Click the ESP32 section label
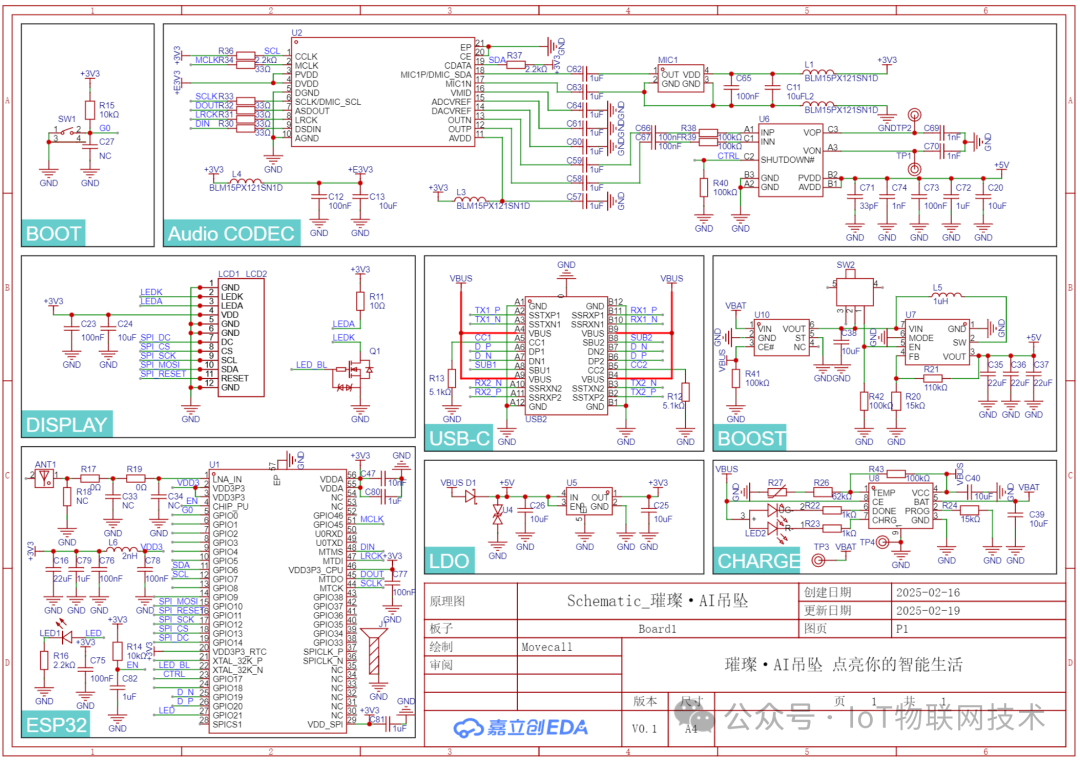 (x=56, y=725)
